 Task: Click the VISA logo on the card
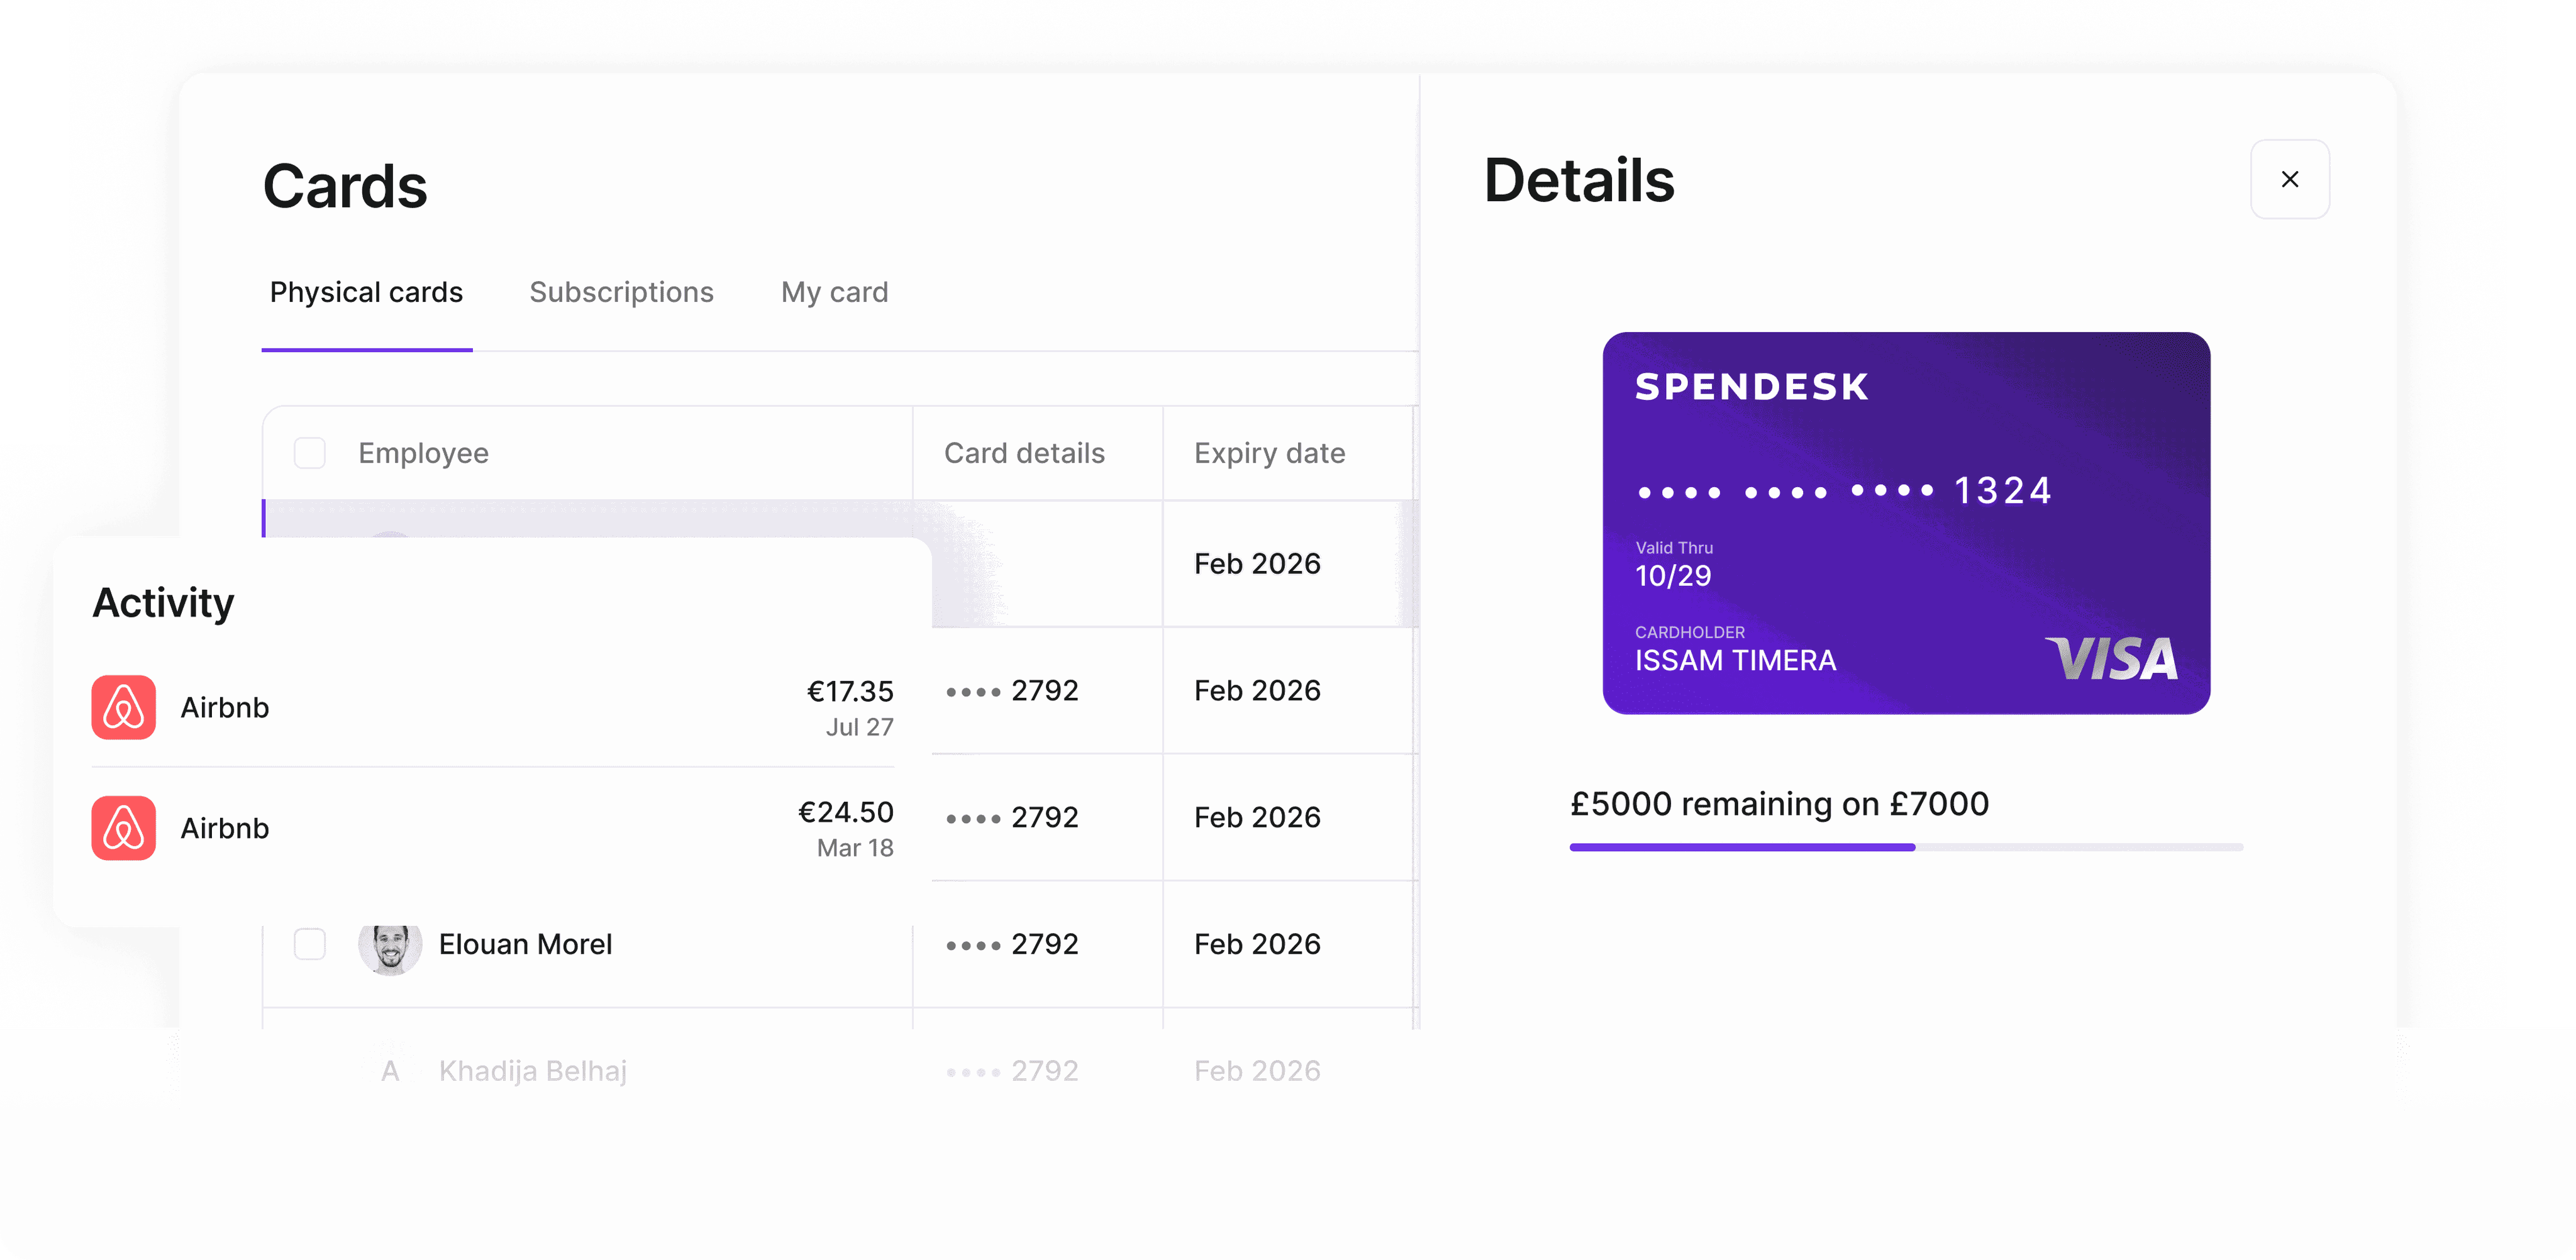[x=2111, y=659]
